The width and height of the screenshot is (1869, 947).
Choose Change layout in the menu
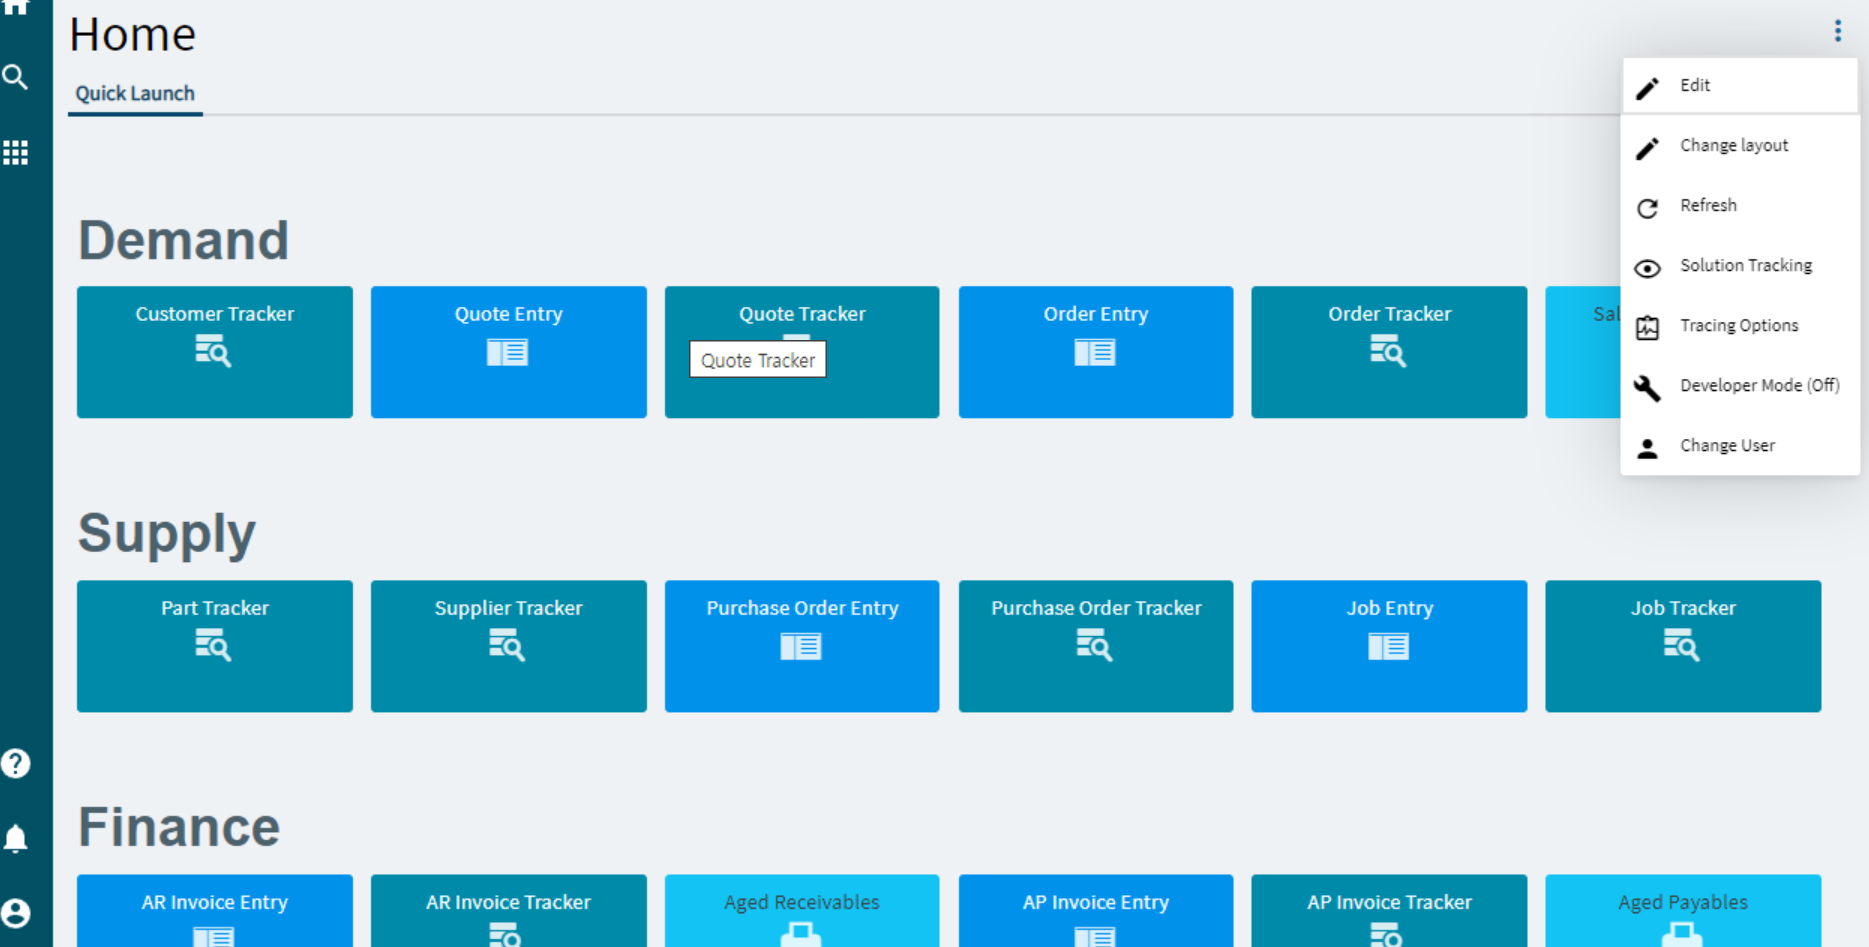point(1740,145)
